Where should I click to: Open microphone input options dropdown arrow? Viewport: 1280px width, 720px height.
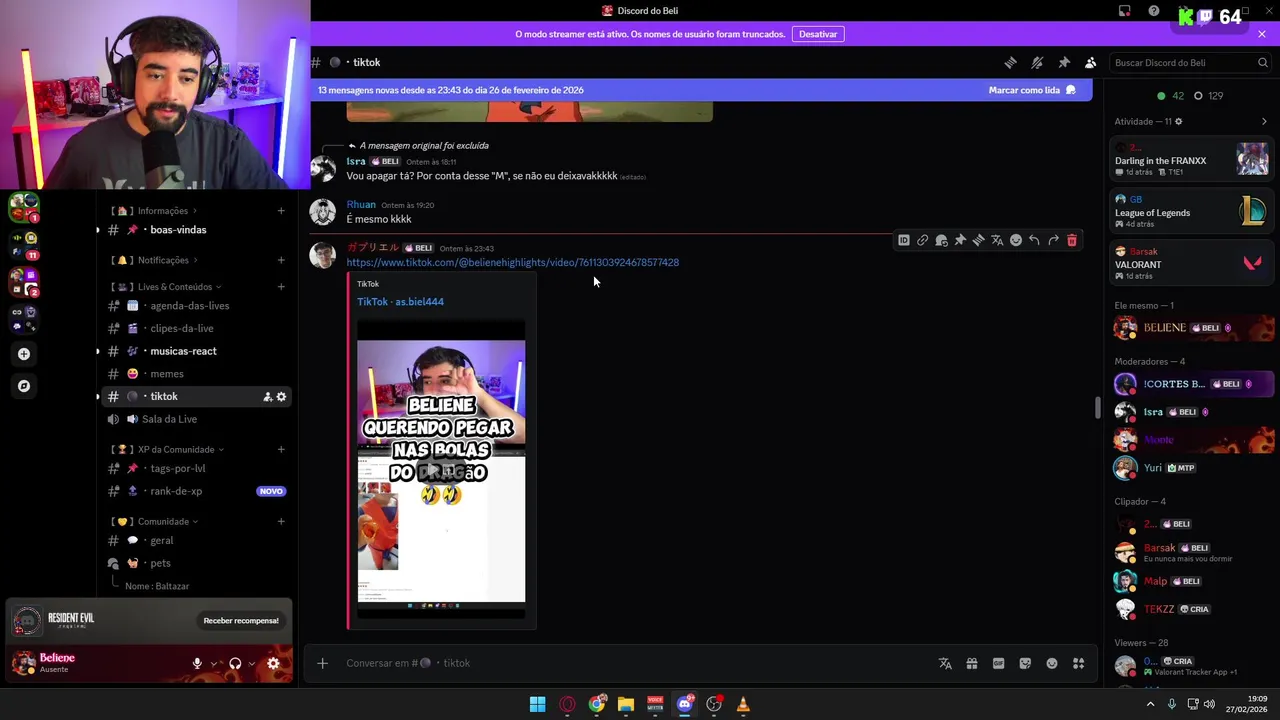(x=214, y=663)
